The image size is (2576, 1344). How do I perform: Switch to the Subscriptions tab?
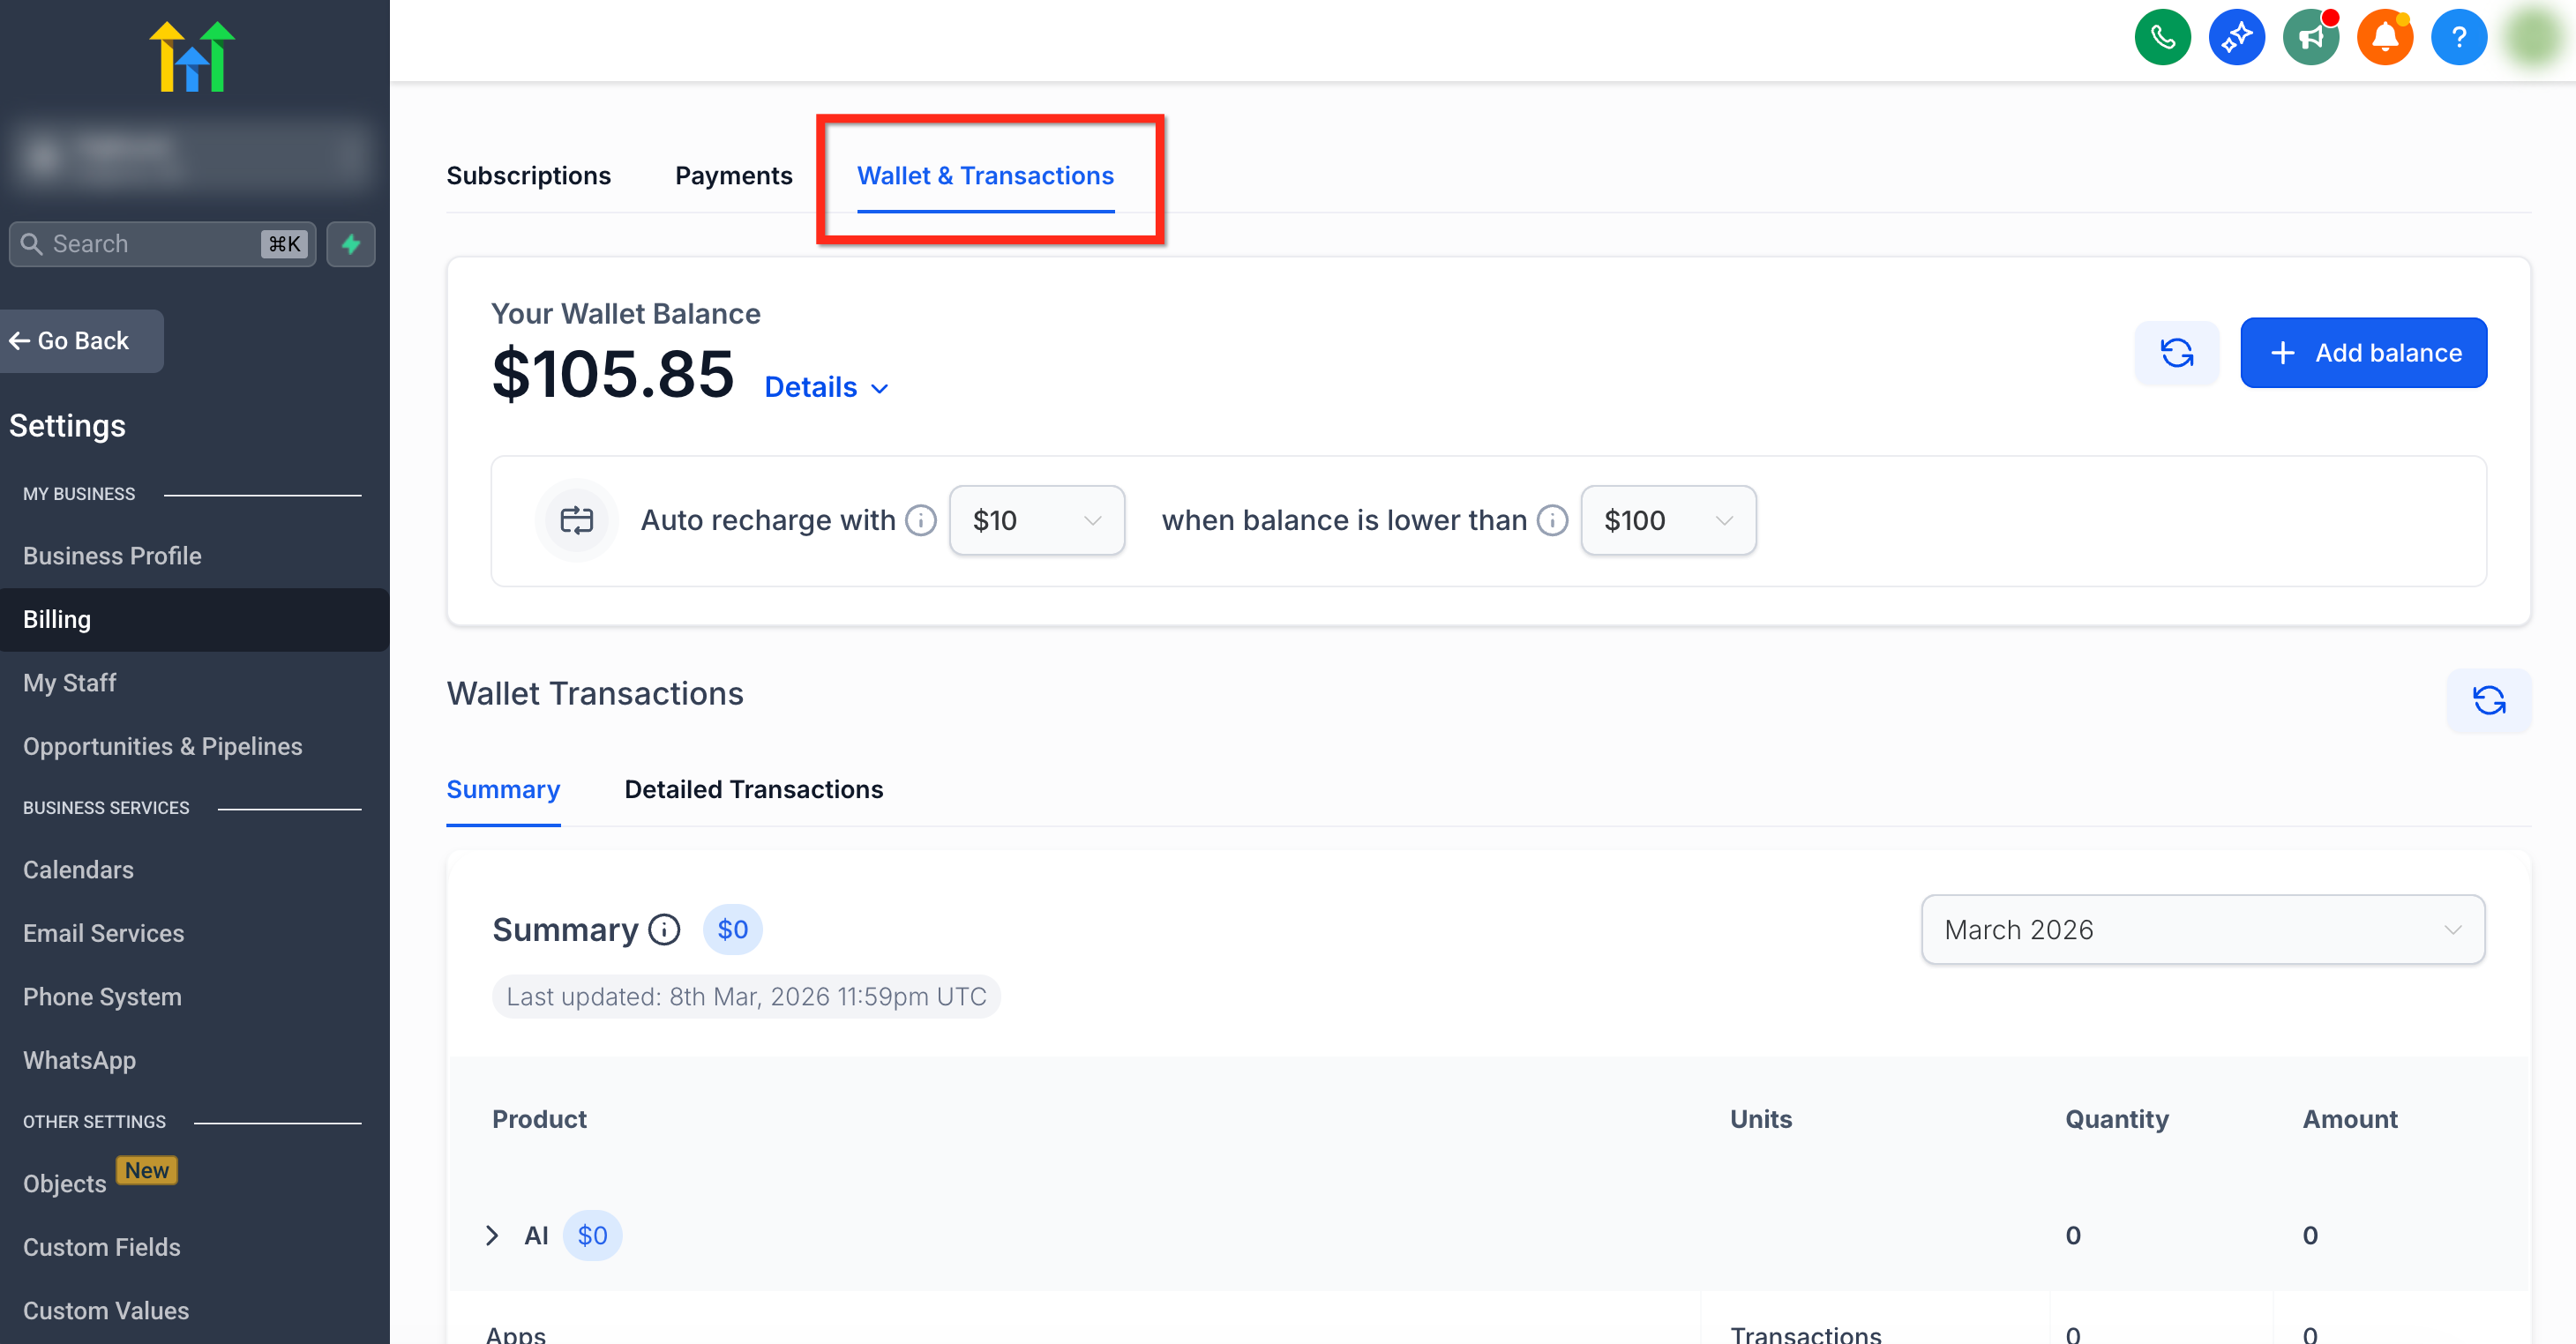[528, 176]
